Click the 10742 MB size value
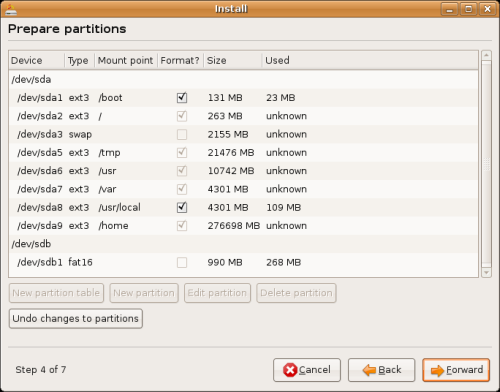500x392 pixels. pyautogui.click(x=231, y=171)
